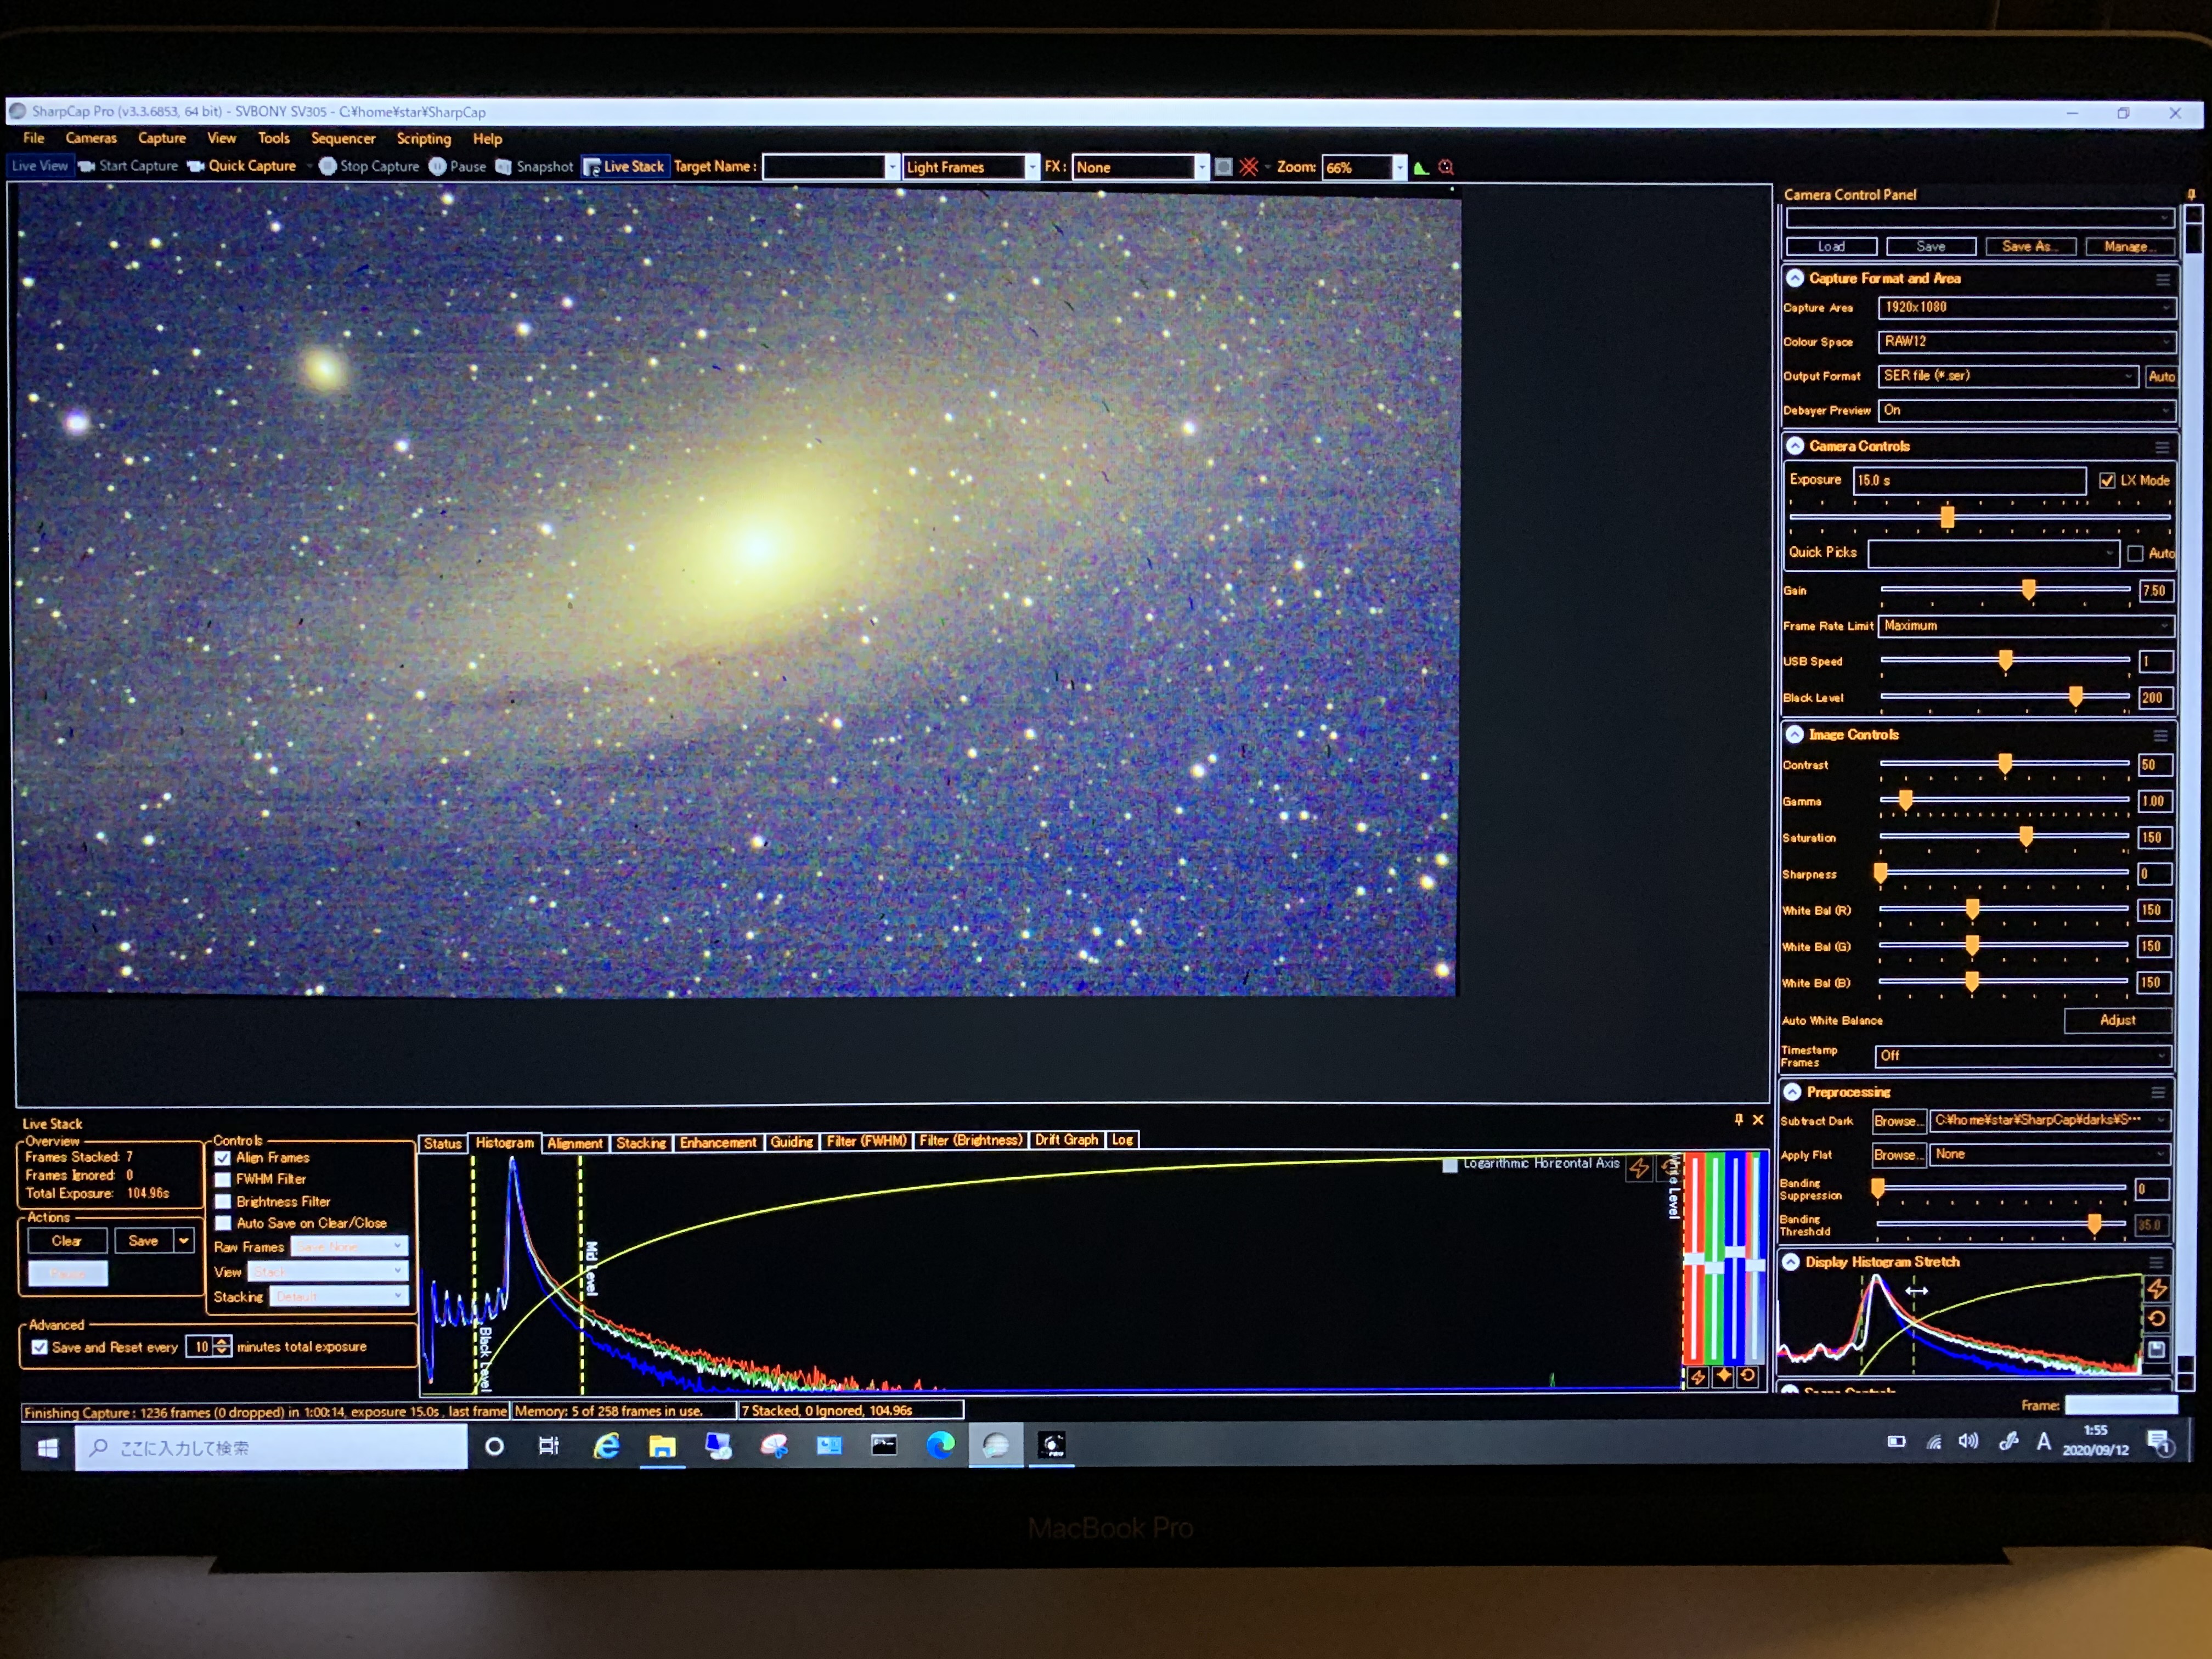Enable the Quick Picks Auto checkbox
2212x1659 pixels.
pyautogui.click(x=2136, y=553)
